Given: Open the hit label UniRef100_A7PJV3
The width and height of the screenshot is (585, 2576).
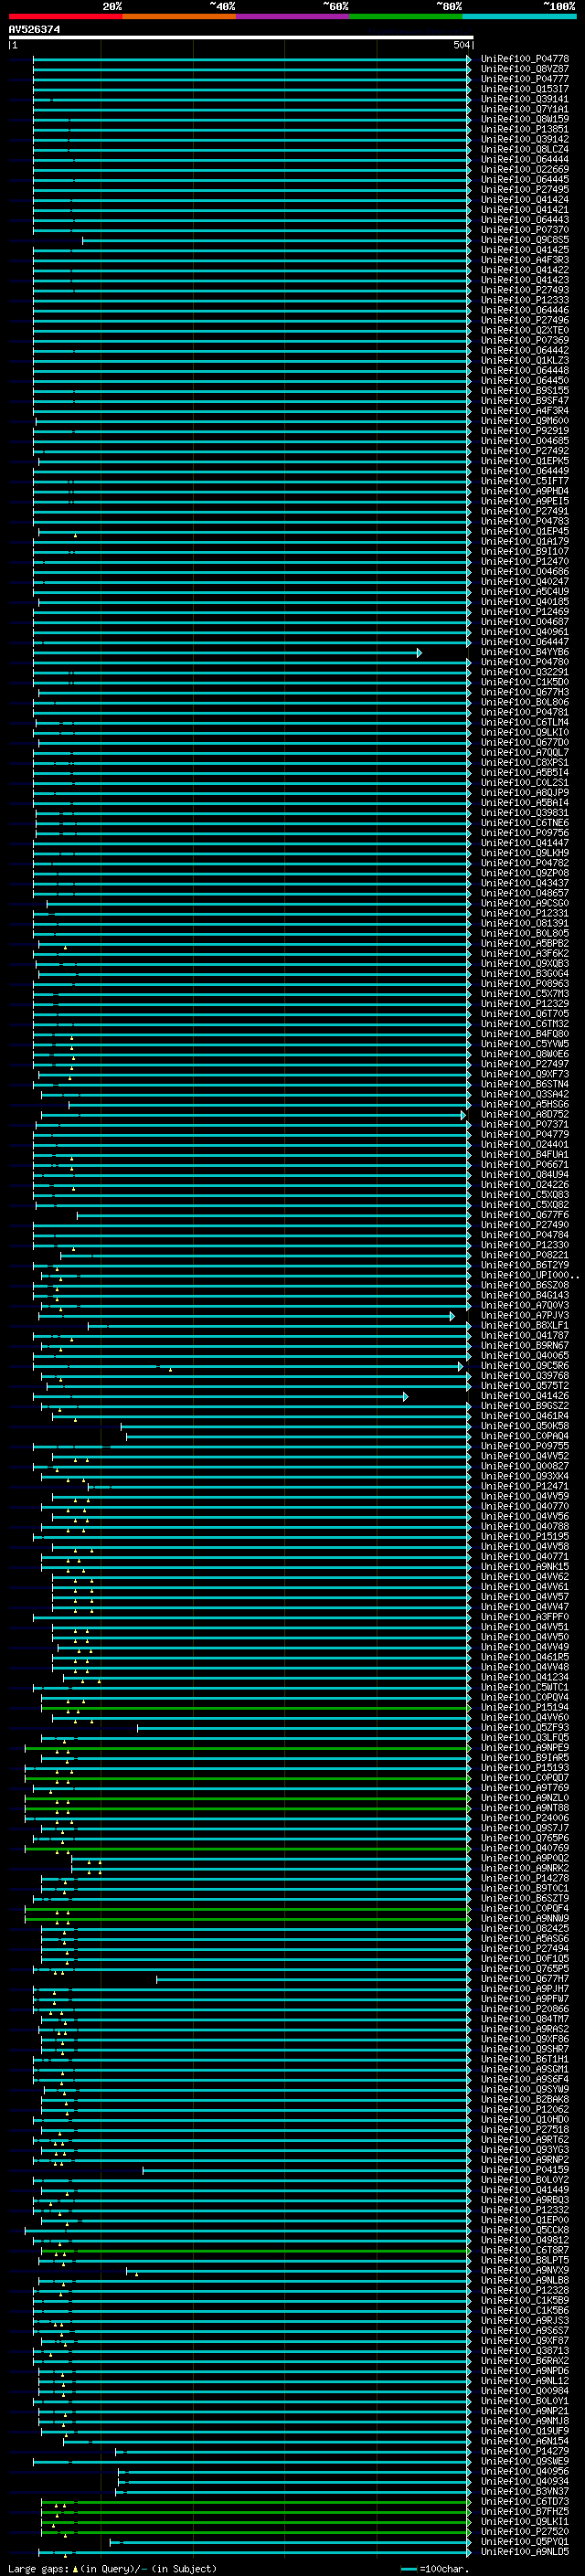Looking at the screenshot, I should pos(525,1316).
